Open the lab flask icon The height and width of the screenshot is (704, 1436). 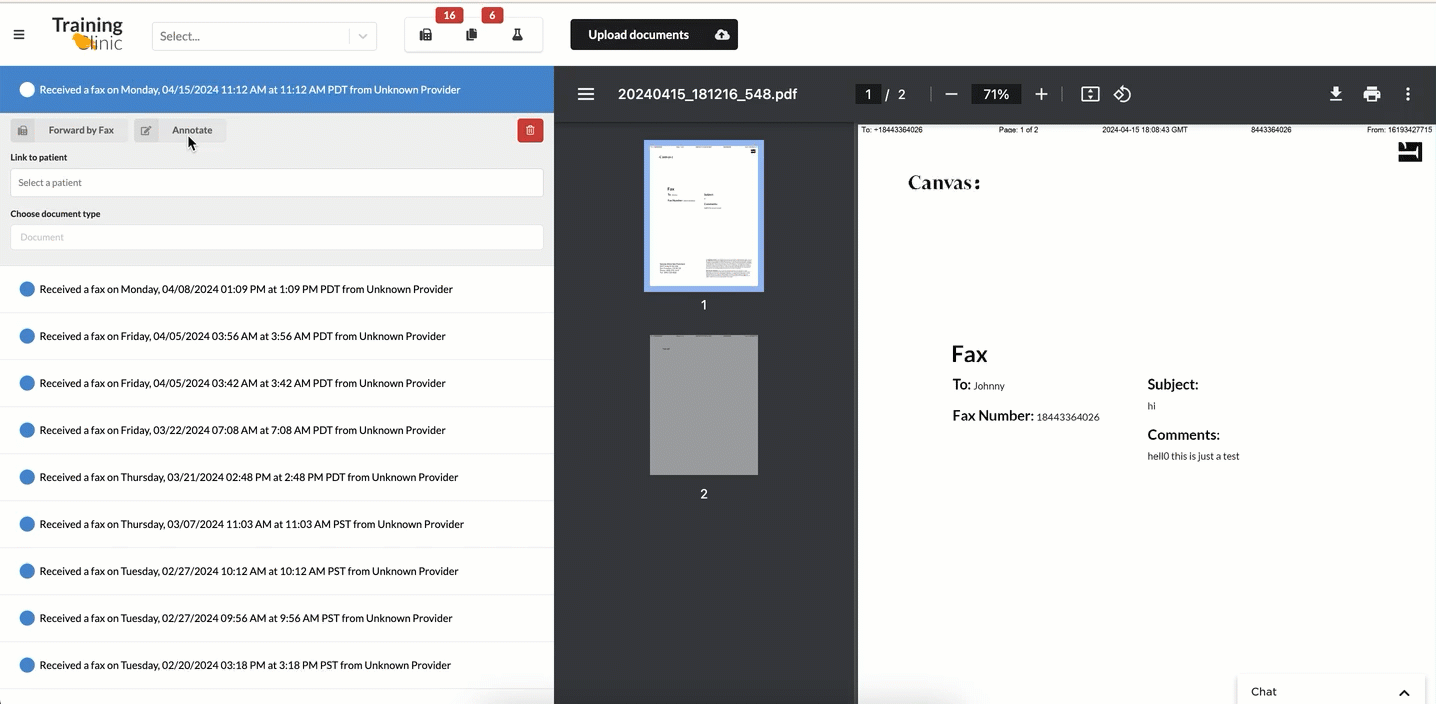pyautogui.click(x=517, y=35)
